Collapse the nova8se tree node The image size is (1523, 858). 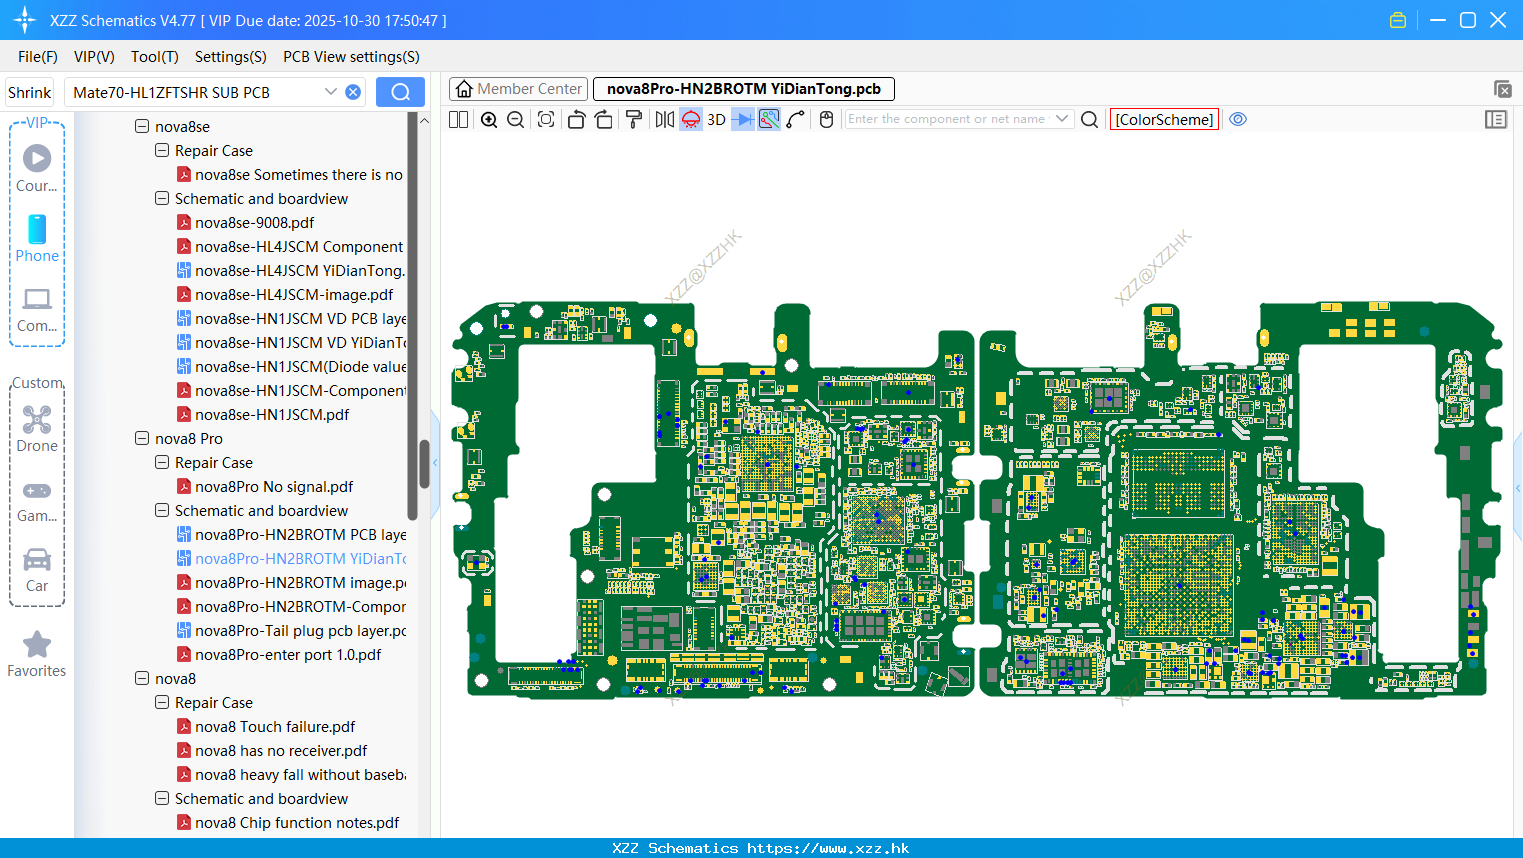142,127
